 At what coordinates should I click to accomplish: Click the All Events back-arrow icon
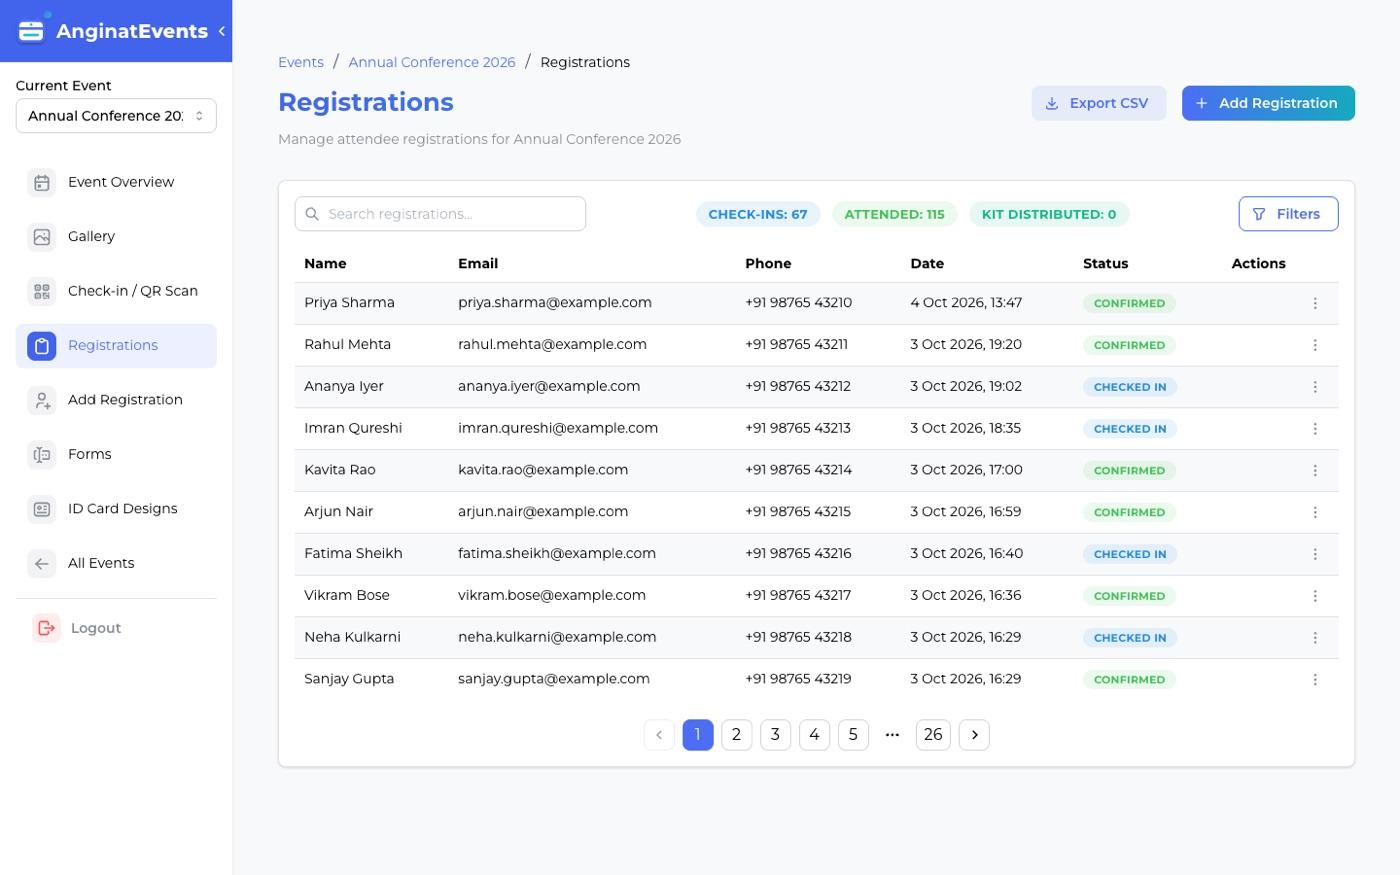41,564
